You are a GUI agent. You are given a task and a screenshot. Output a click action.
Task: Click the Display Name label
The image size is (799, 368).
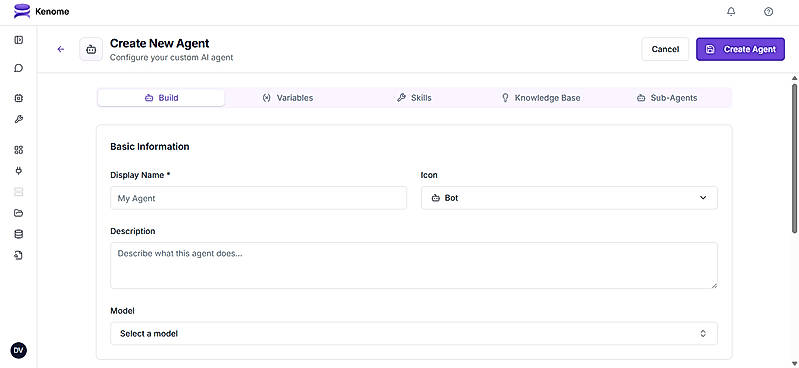click(140, 175)
